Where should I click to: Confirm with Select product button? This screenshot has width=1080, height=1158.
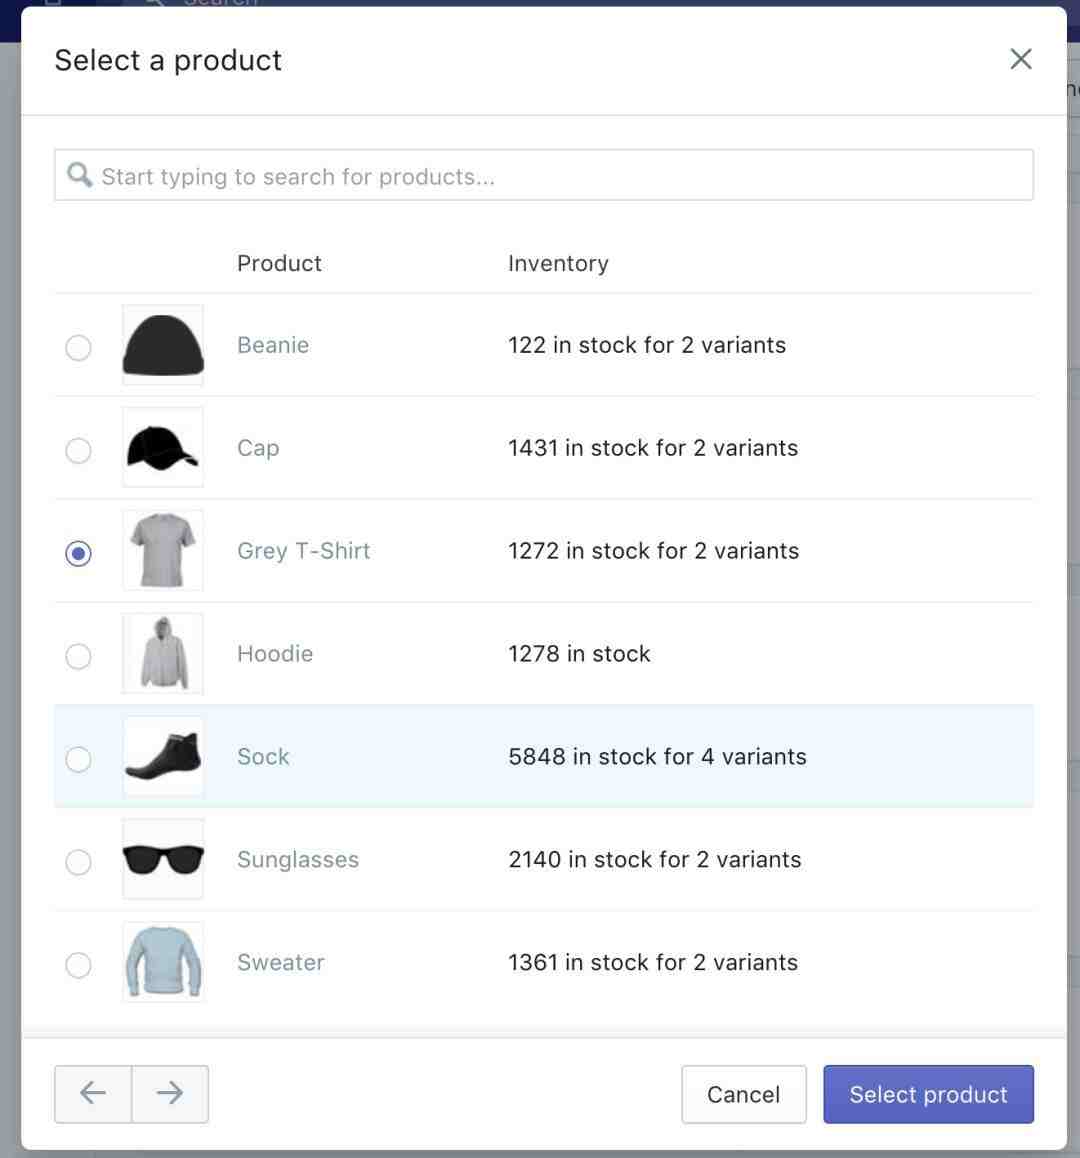(928, 1094)
